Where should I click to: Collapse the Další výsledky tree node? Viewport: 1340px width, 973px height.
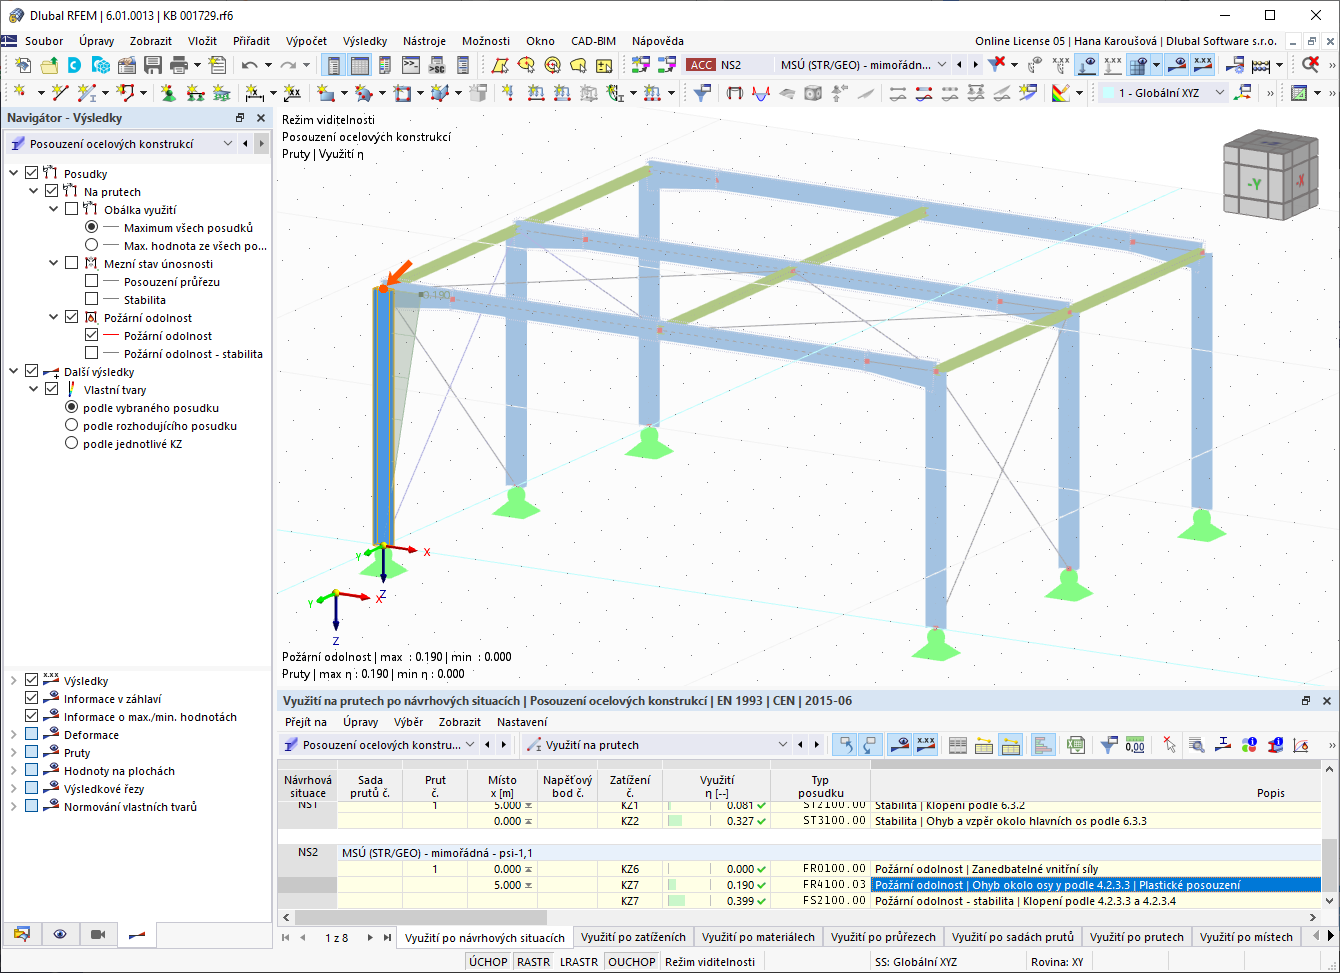14,371
